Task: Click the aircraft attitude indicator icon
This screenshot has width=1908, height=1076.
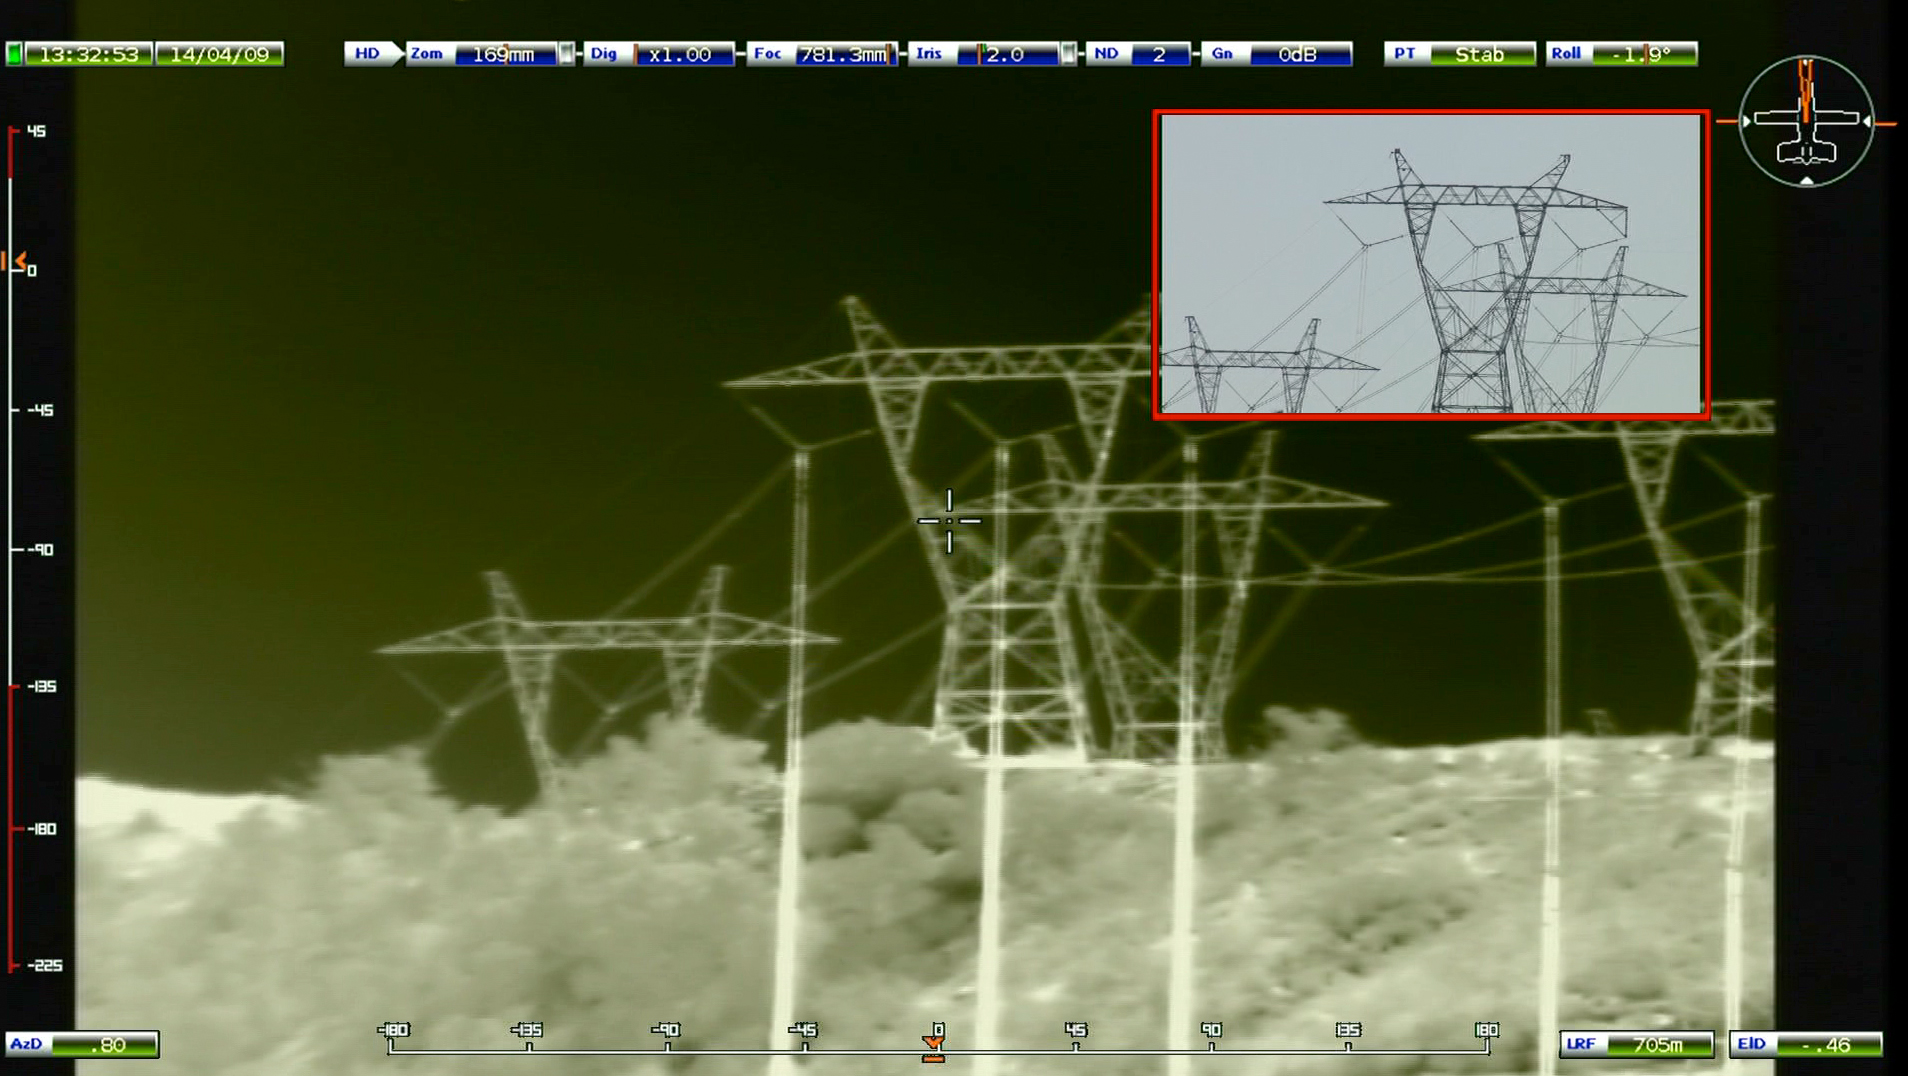Action: (1806, 121)
